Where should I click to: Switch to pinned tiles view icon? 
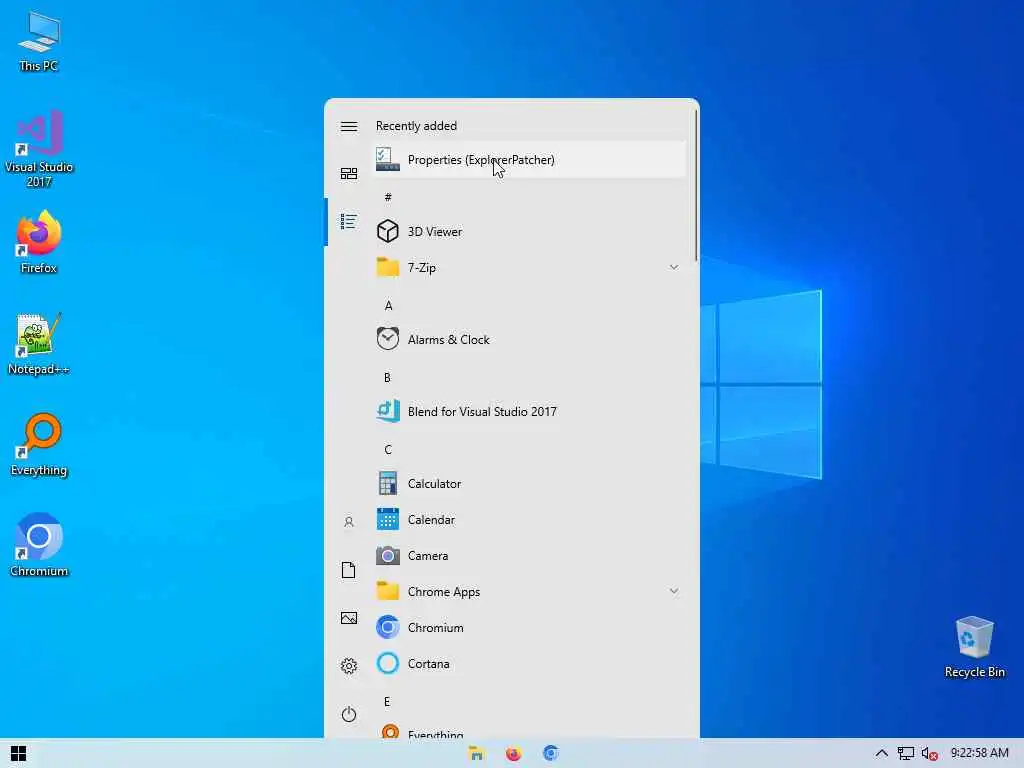tap(349, 173)
